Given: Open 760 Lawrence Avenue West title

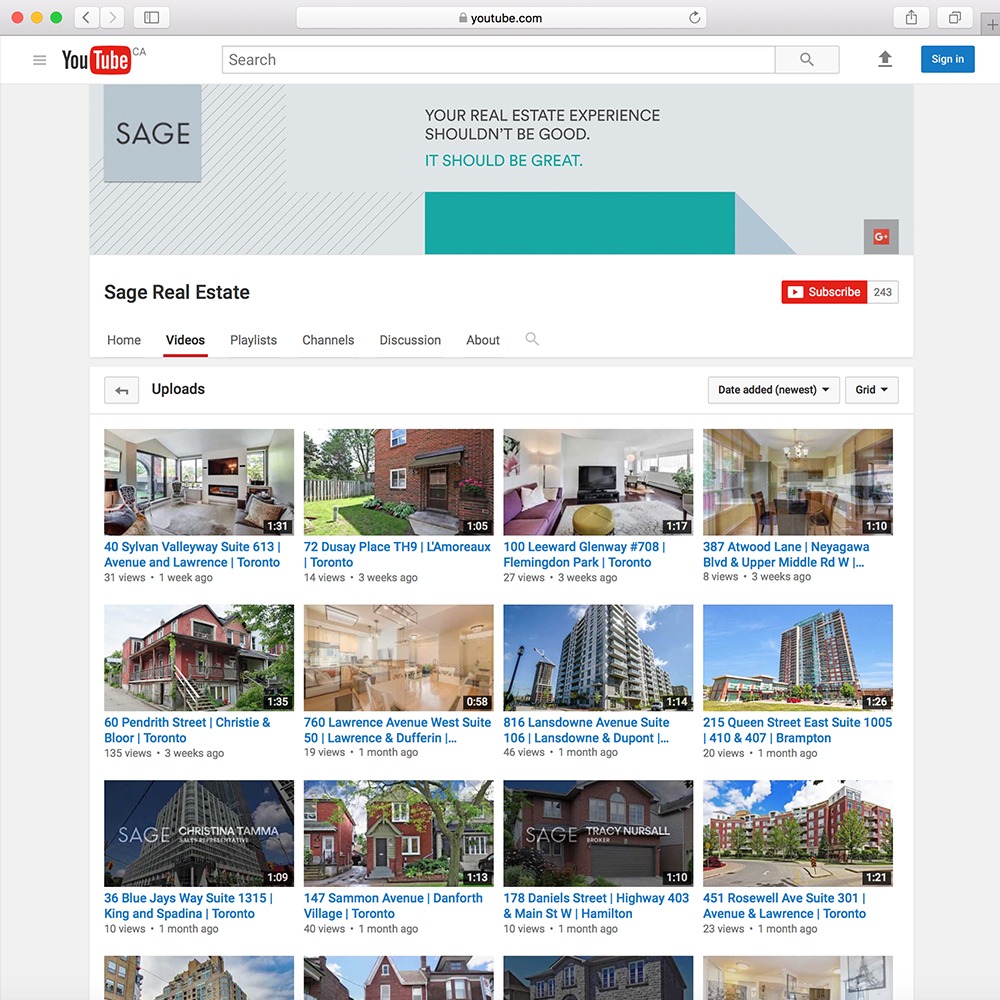Looking at the screenshot, I should (x=397, y=730).
